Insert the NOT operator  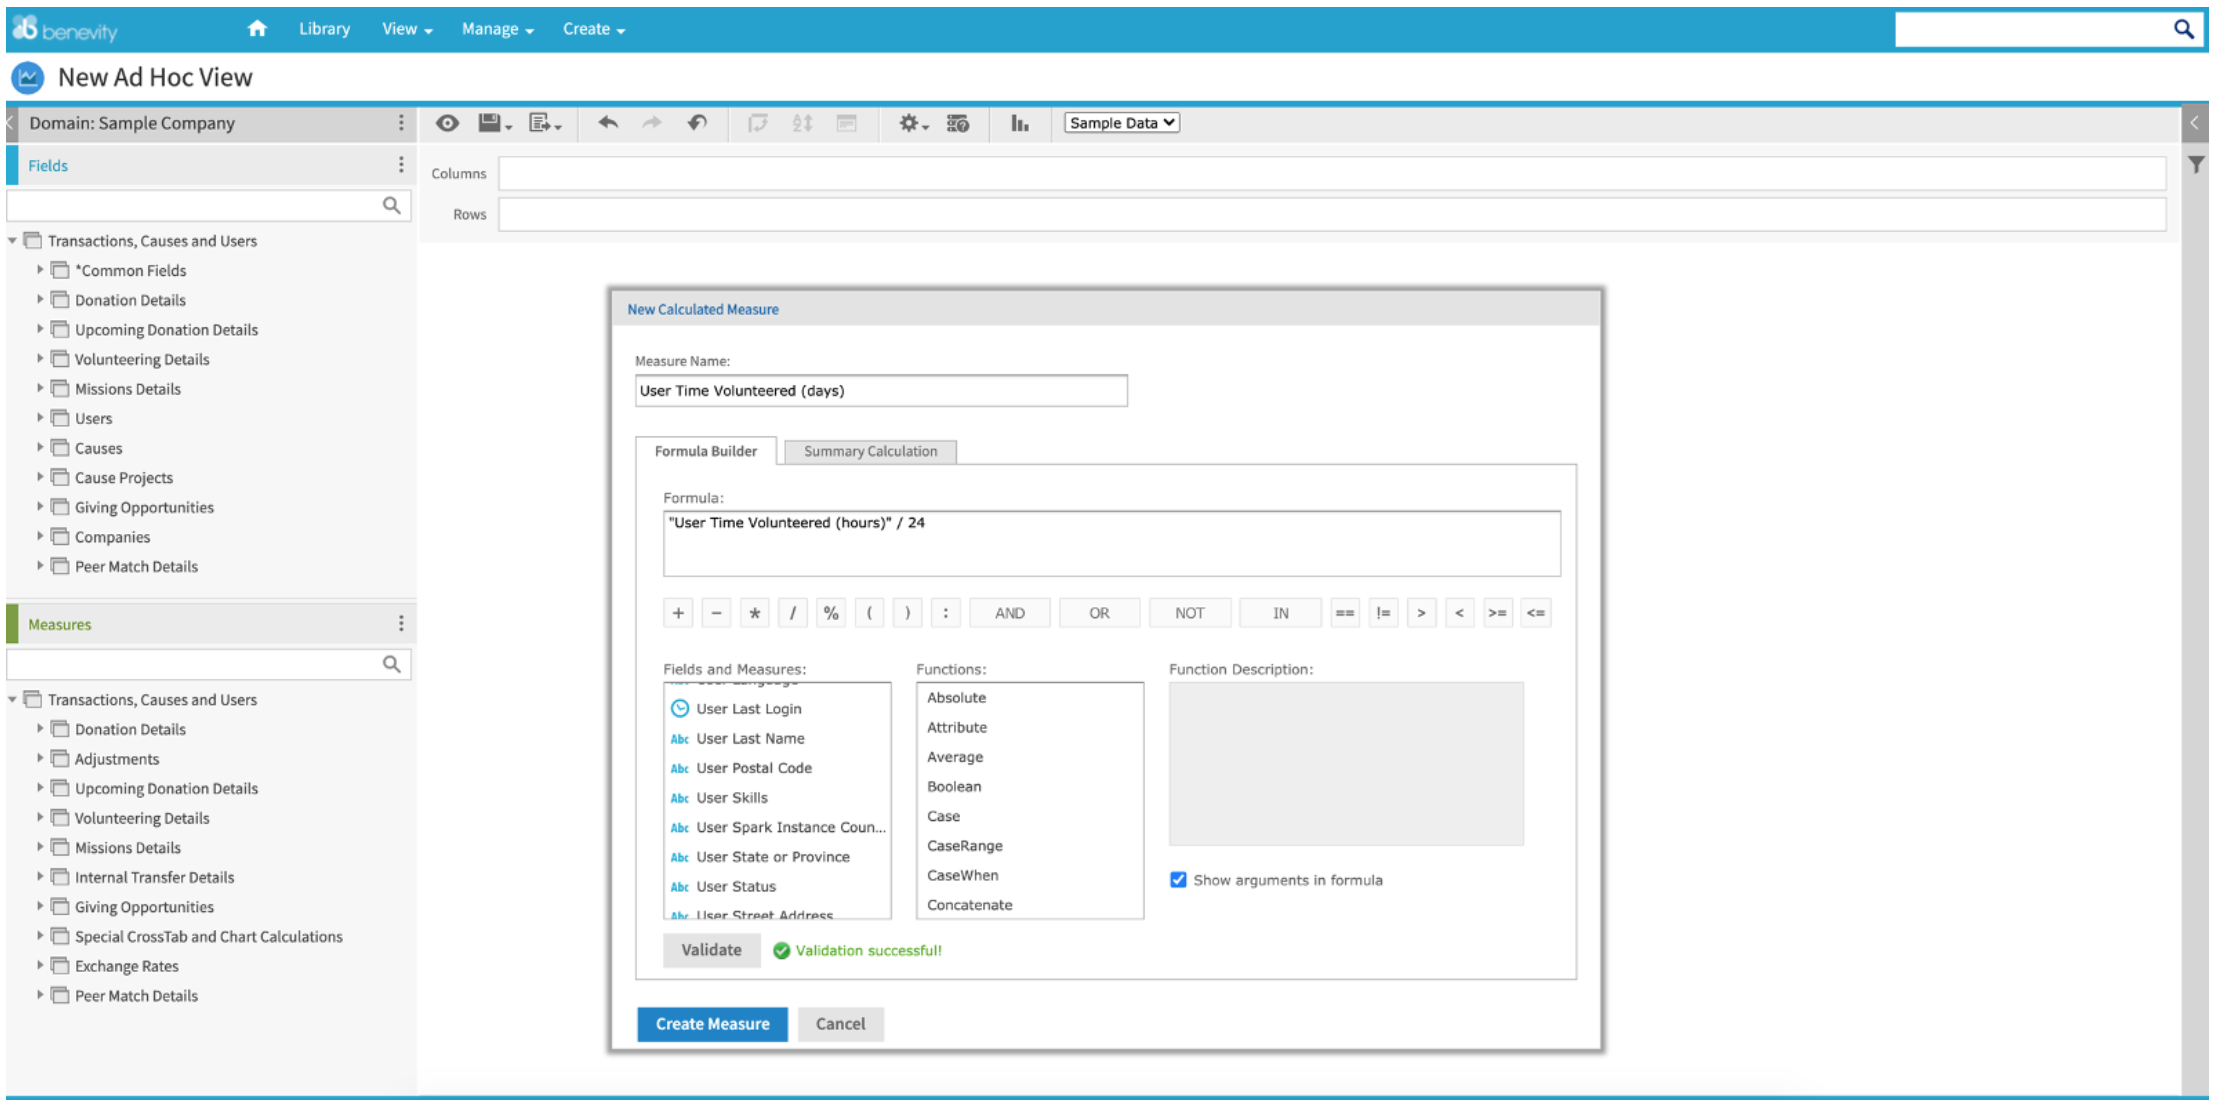click(x=1189, y=613)
